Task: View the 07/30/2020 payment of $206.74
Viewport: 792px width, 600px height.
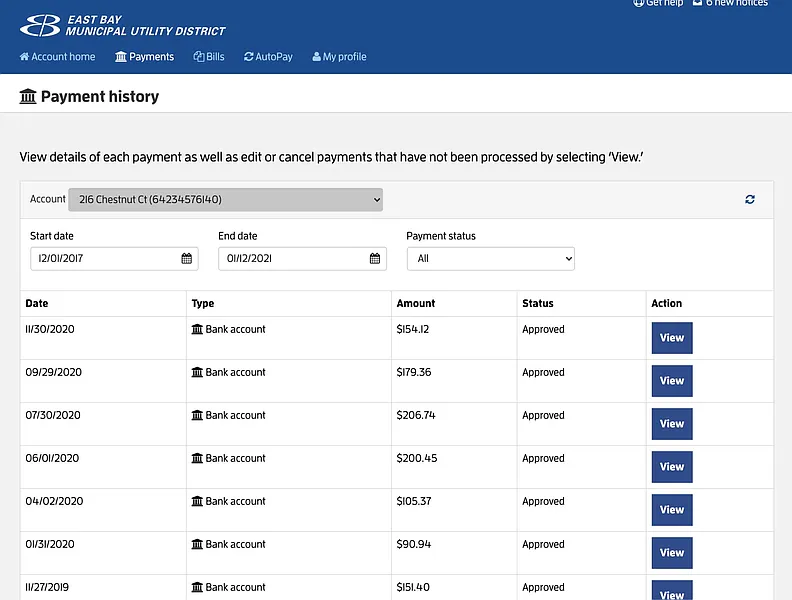Action: tap(671, 424)
